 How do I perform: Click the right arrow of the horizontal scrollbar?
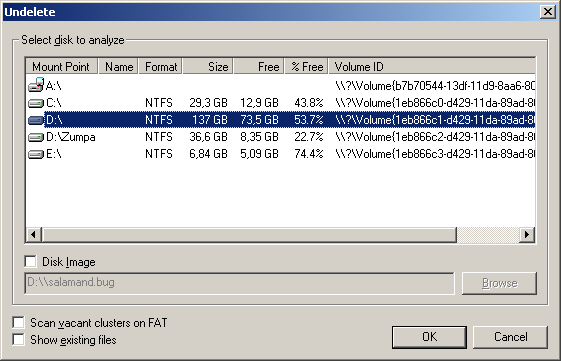527,235
